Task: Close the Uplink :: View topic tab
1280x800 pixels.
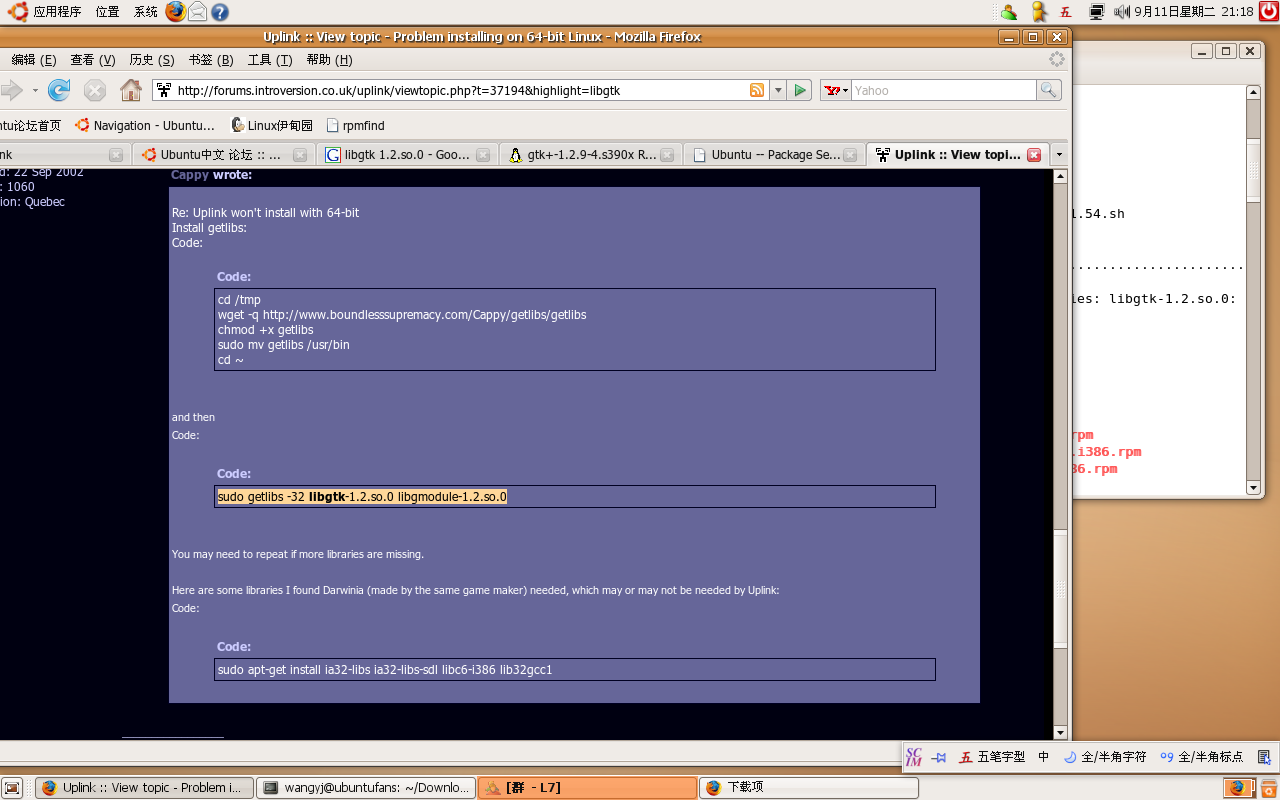Action: point(1034,155)
